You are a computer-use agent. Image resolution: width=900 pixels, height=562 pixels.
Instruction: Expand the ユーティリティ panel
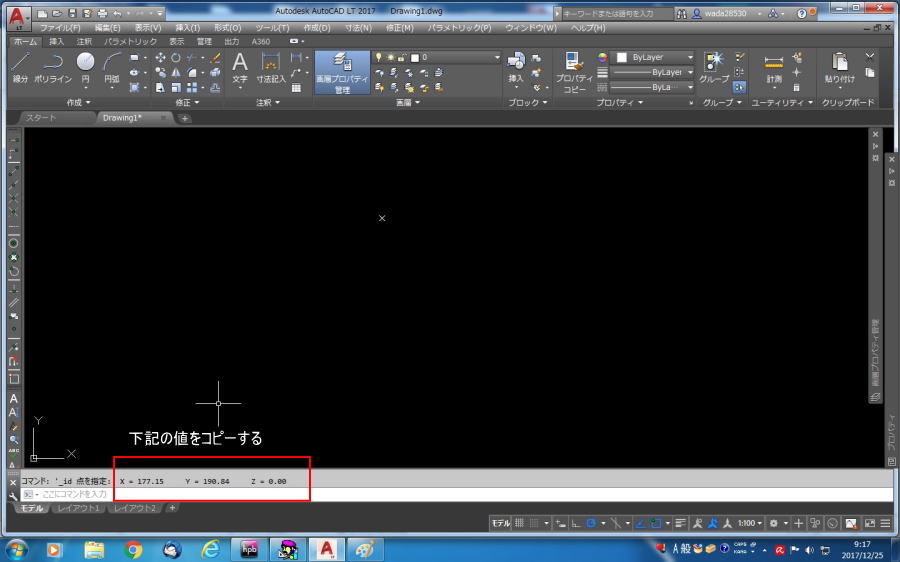(782, 102)
